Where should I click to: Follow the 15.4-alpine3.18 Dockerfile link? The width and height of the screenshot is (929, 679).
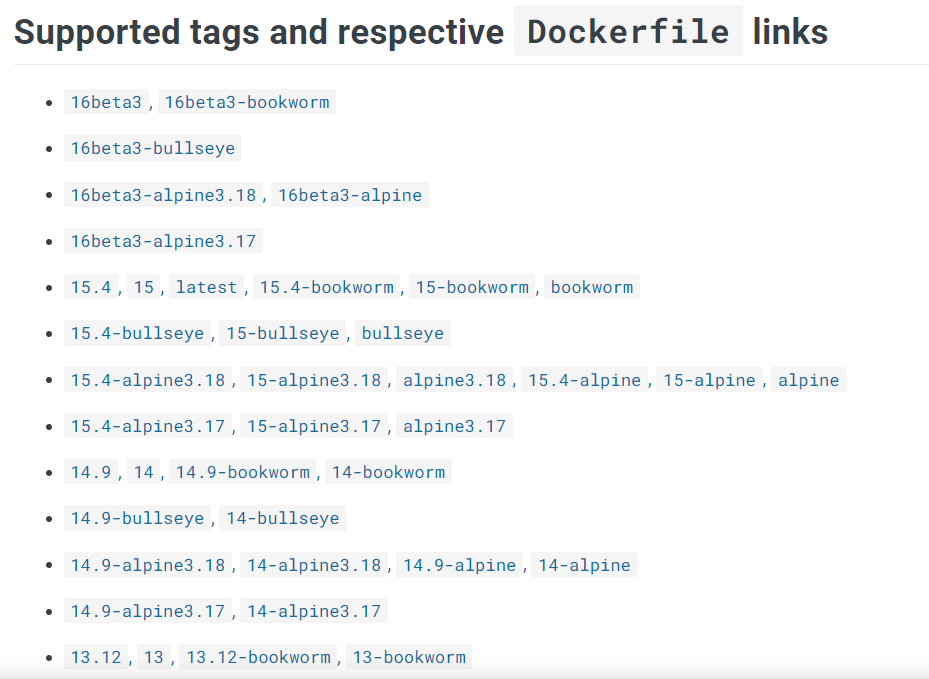pos(148,380)
